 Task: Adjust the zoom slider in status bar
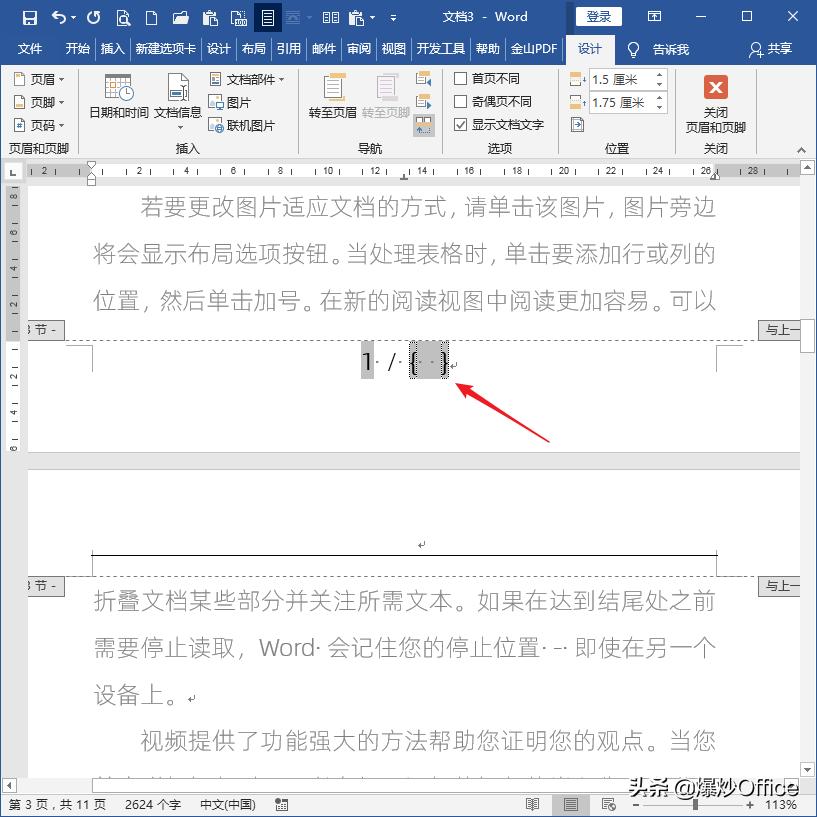coord(690,803)
